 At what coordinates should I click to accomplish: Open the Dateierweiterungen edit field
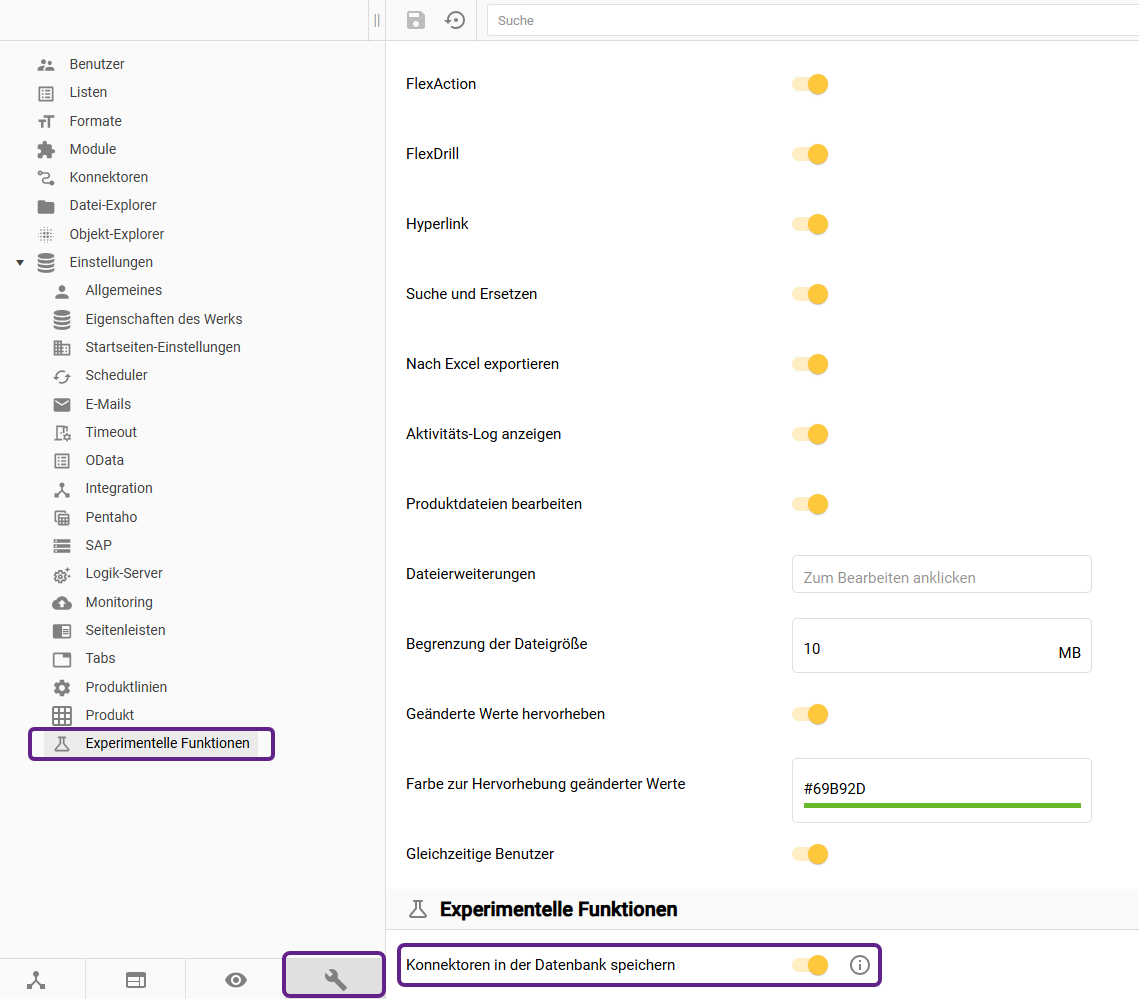[941, 575]
